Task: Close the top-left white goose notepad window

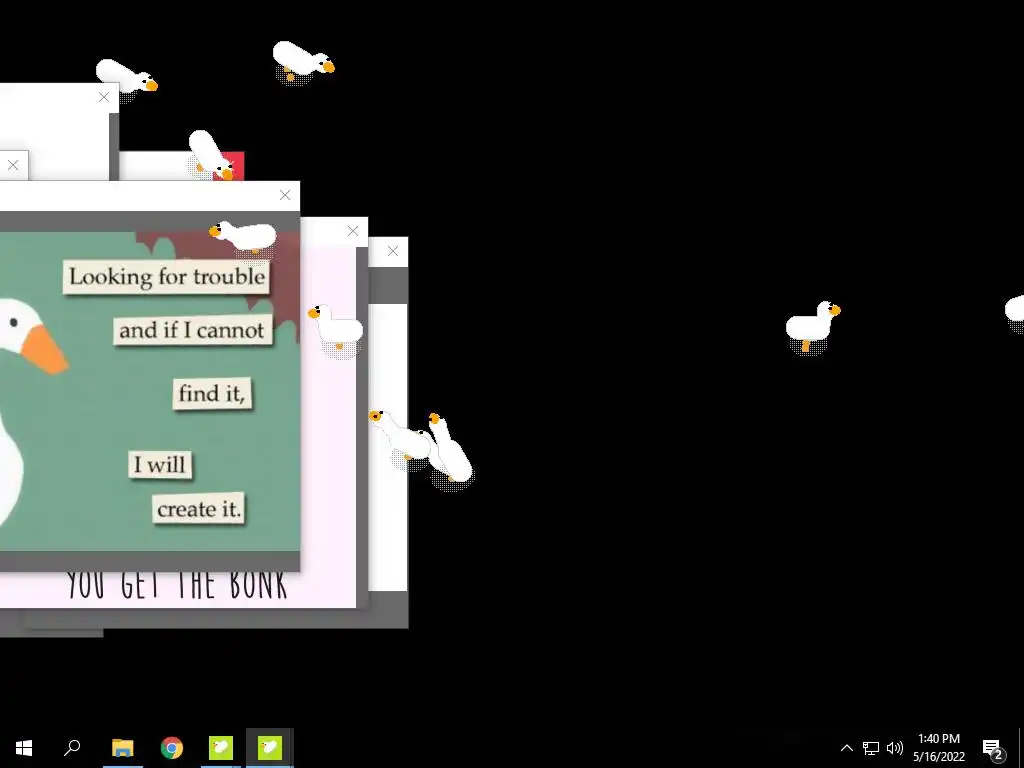Action: click(x=104, y=97)
